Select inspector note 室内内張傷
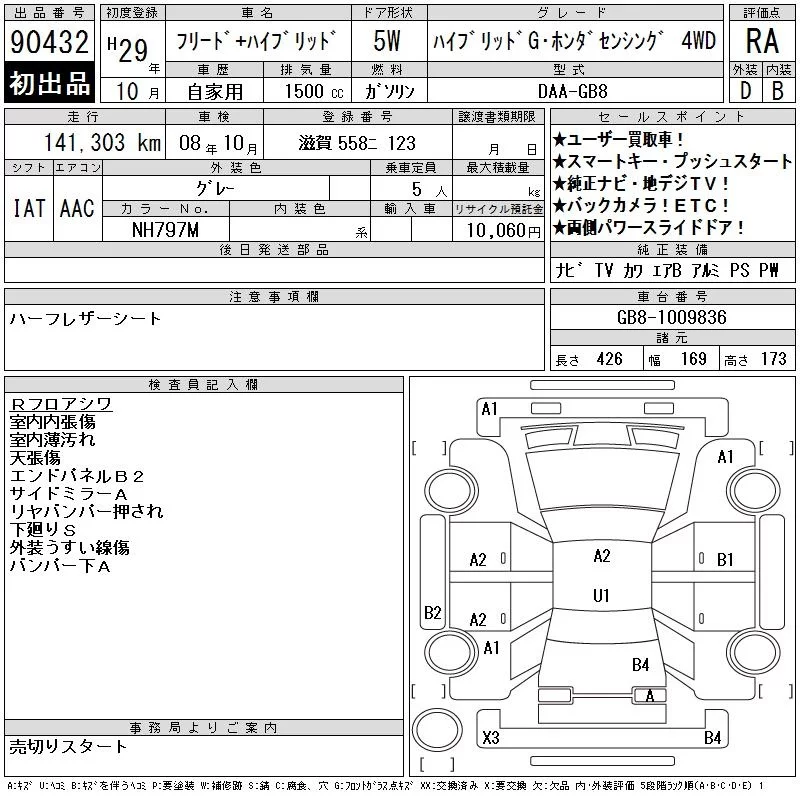 click(53, 422)
